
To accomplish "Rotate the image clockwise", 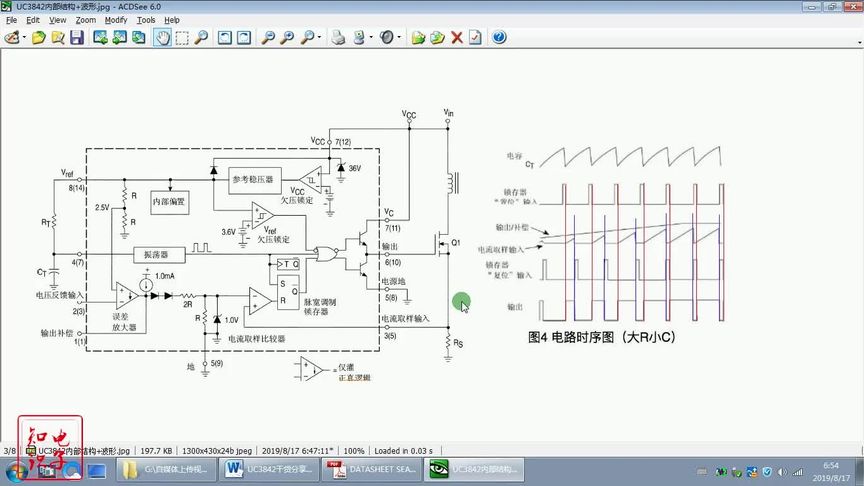I will click(244, 37).
